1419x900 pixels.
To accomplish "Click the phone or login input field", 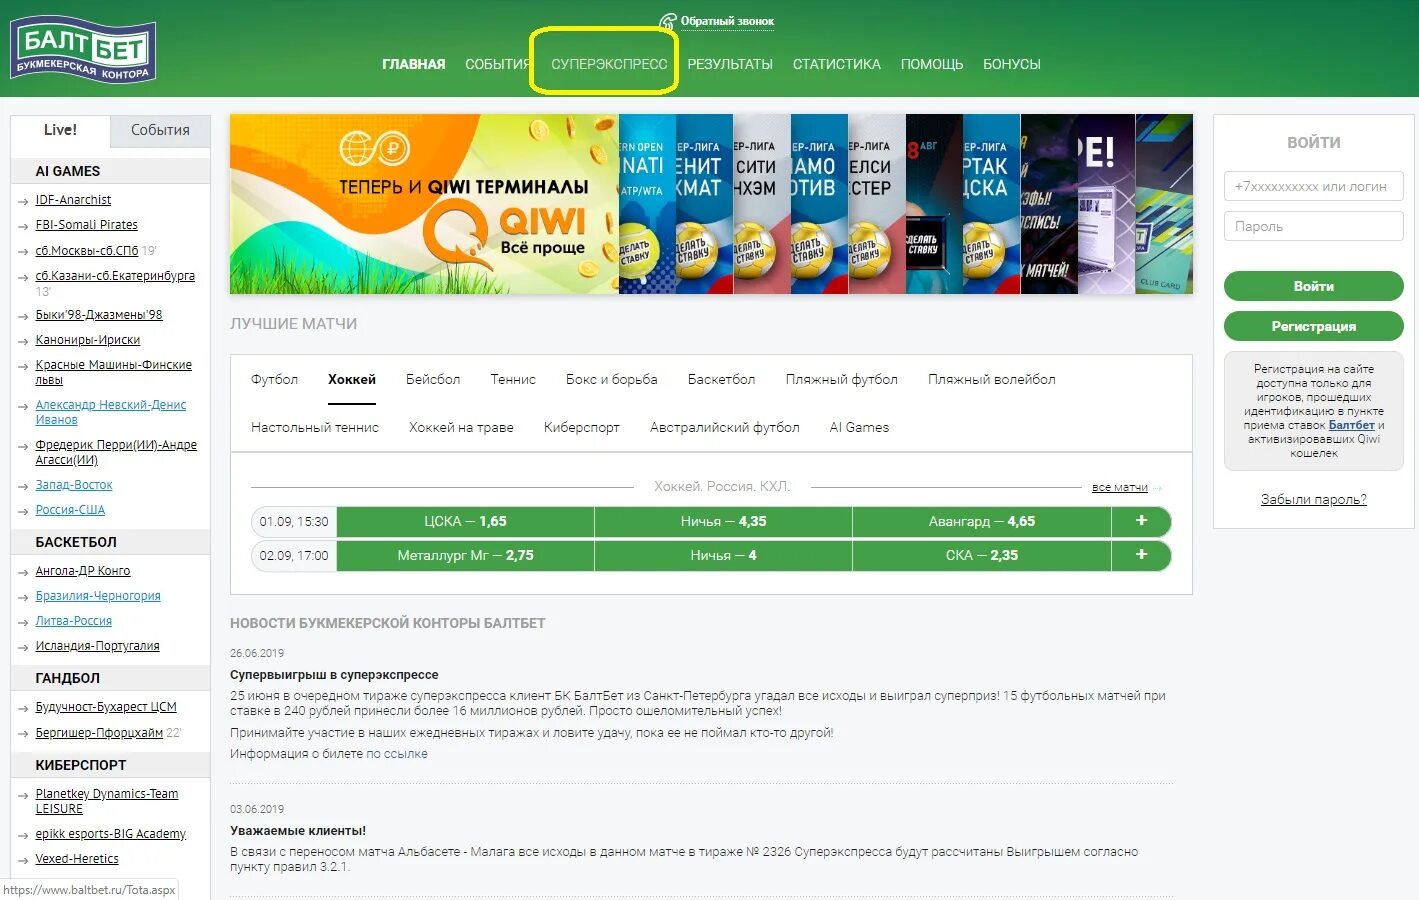I will pos(1313,186).
